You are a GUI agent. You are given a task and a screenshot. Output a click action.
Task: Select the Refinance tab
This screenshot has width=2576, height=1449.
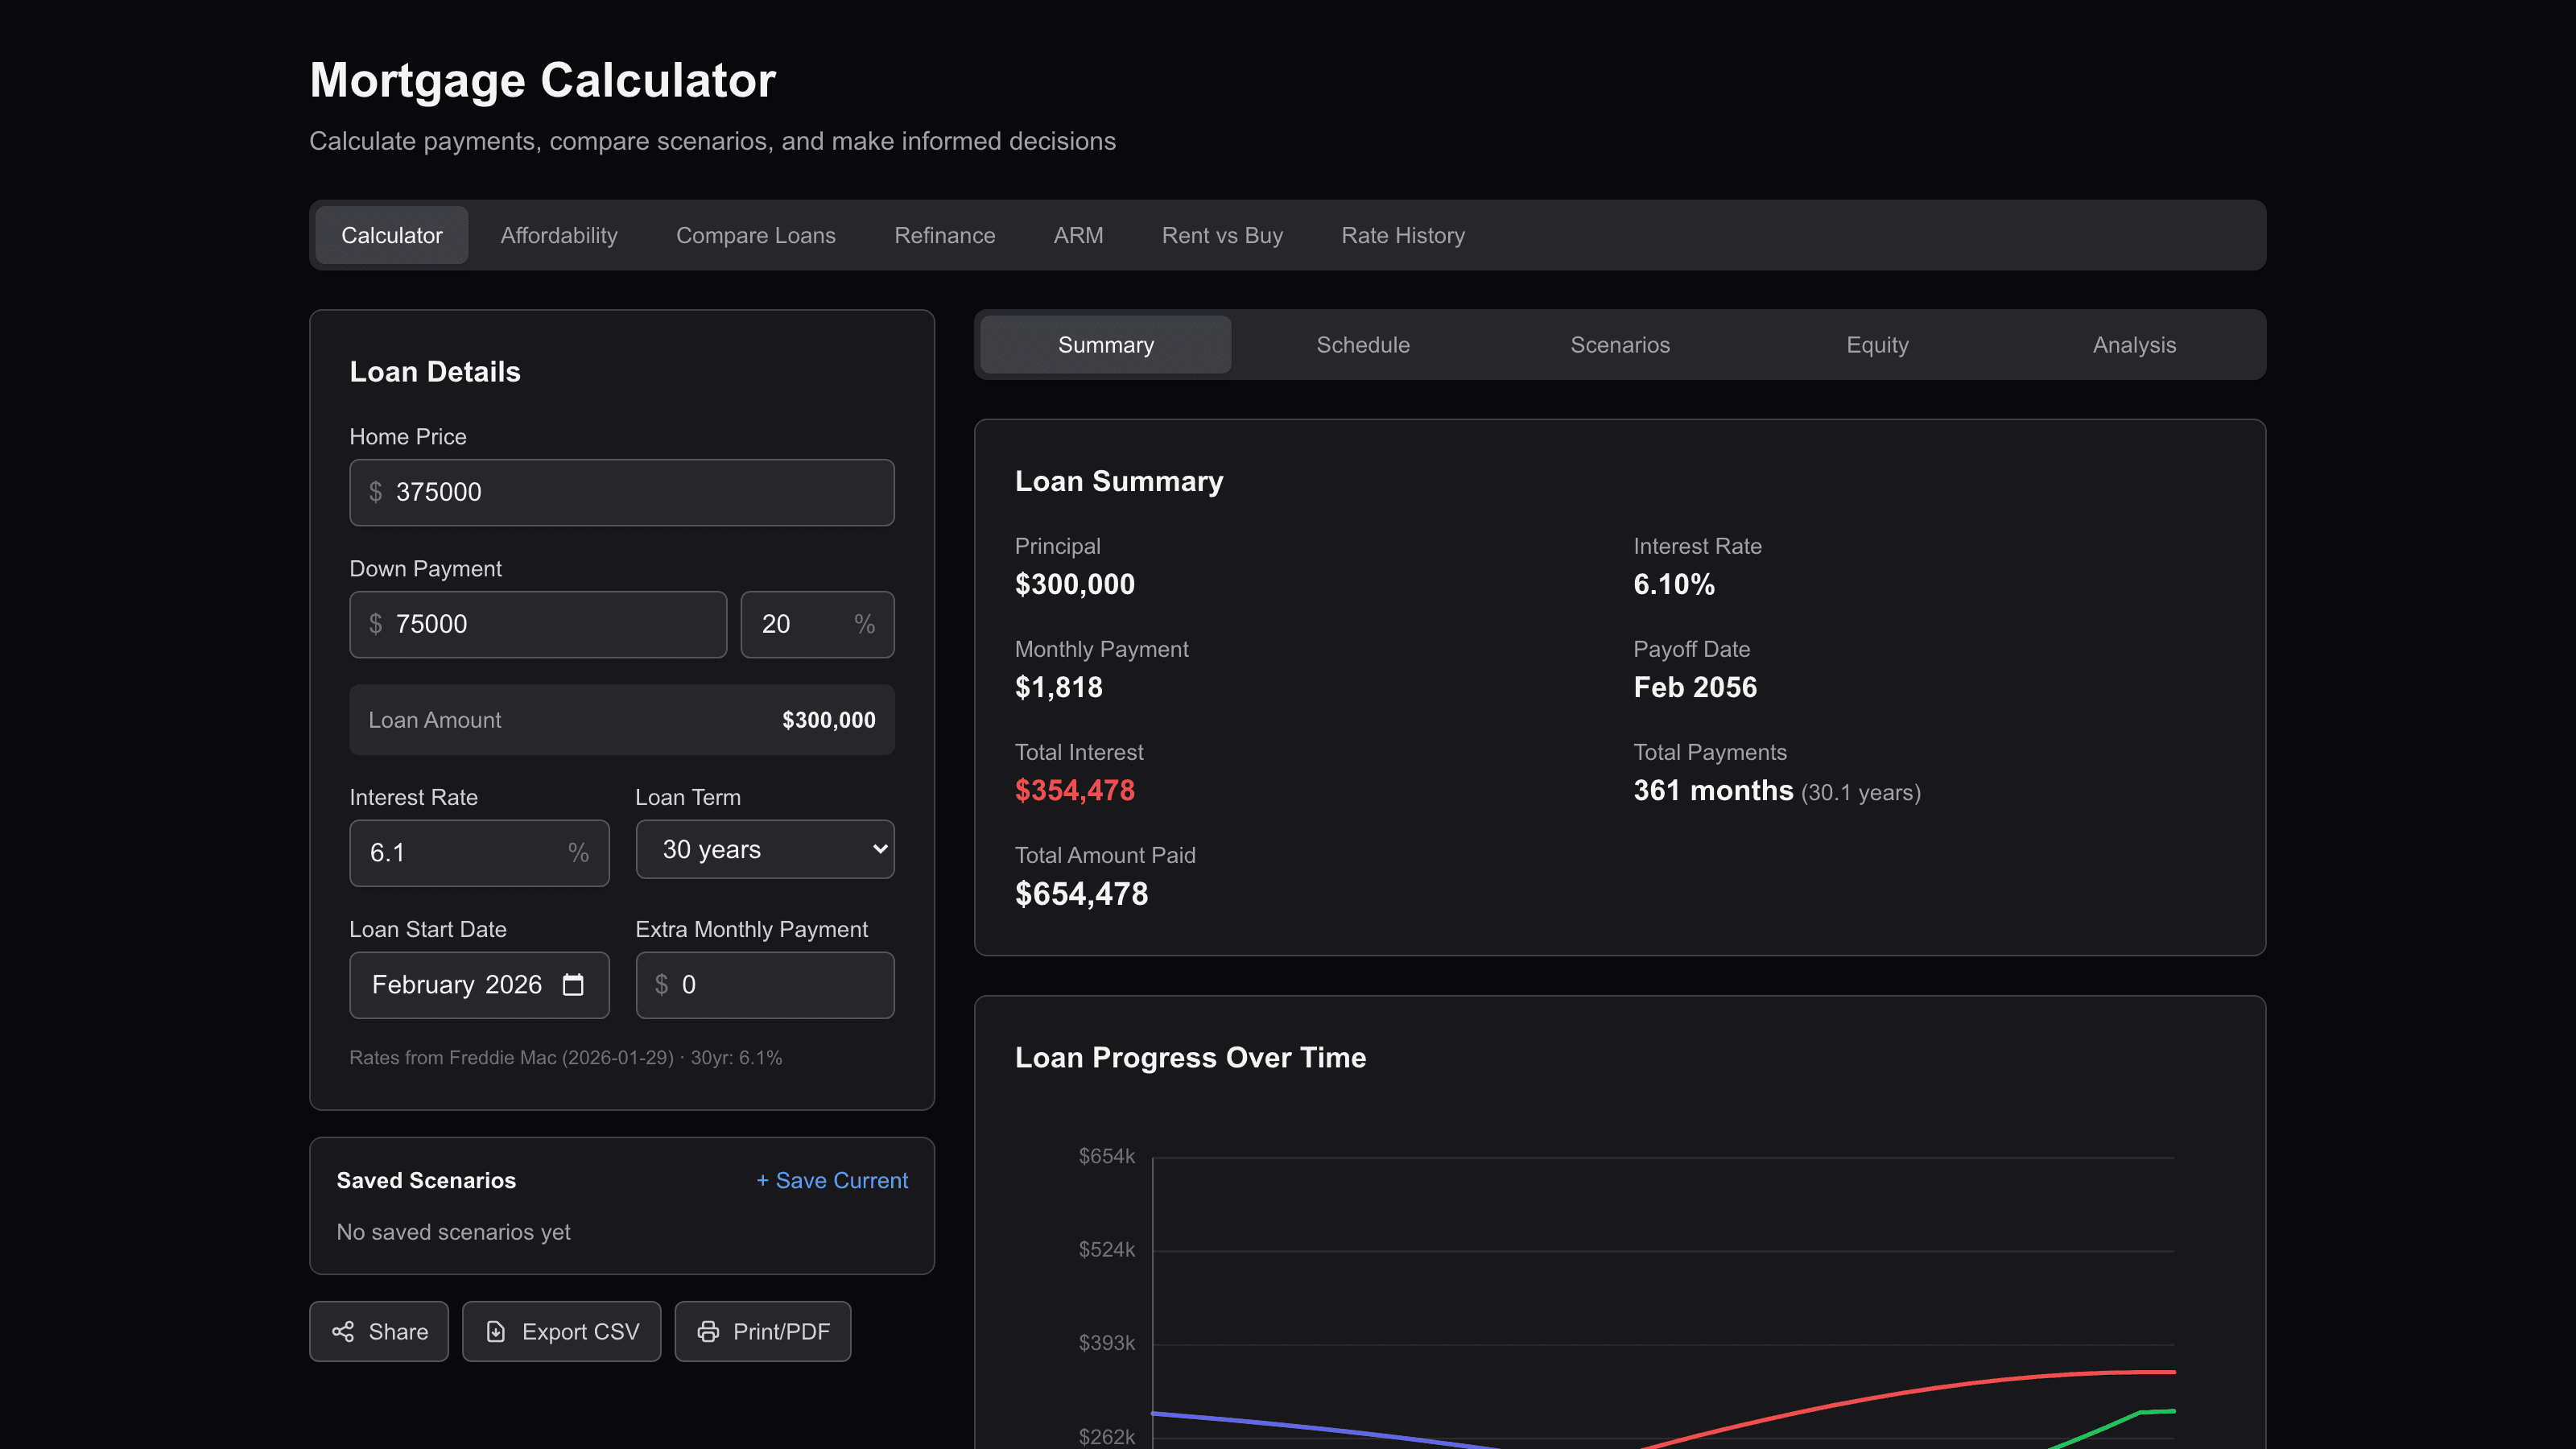click(x=944, y=235)
